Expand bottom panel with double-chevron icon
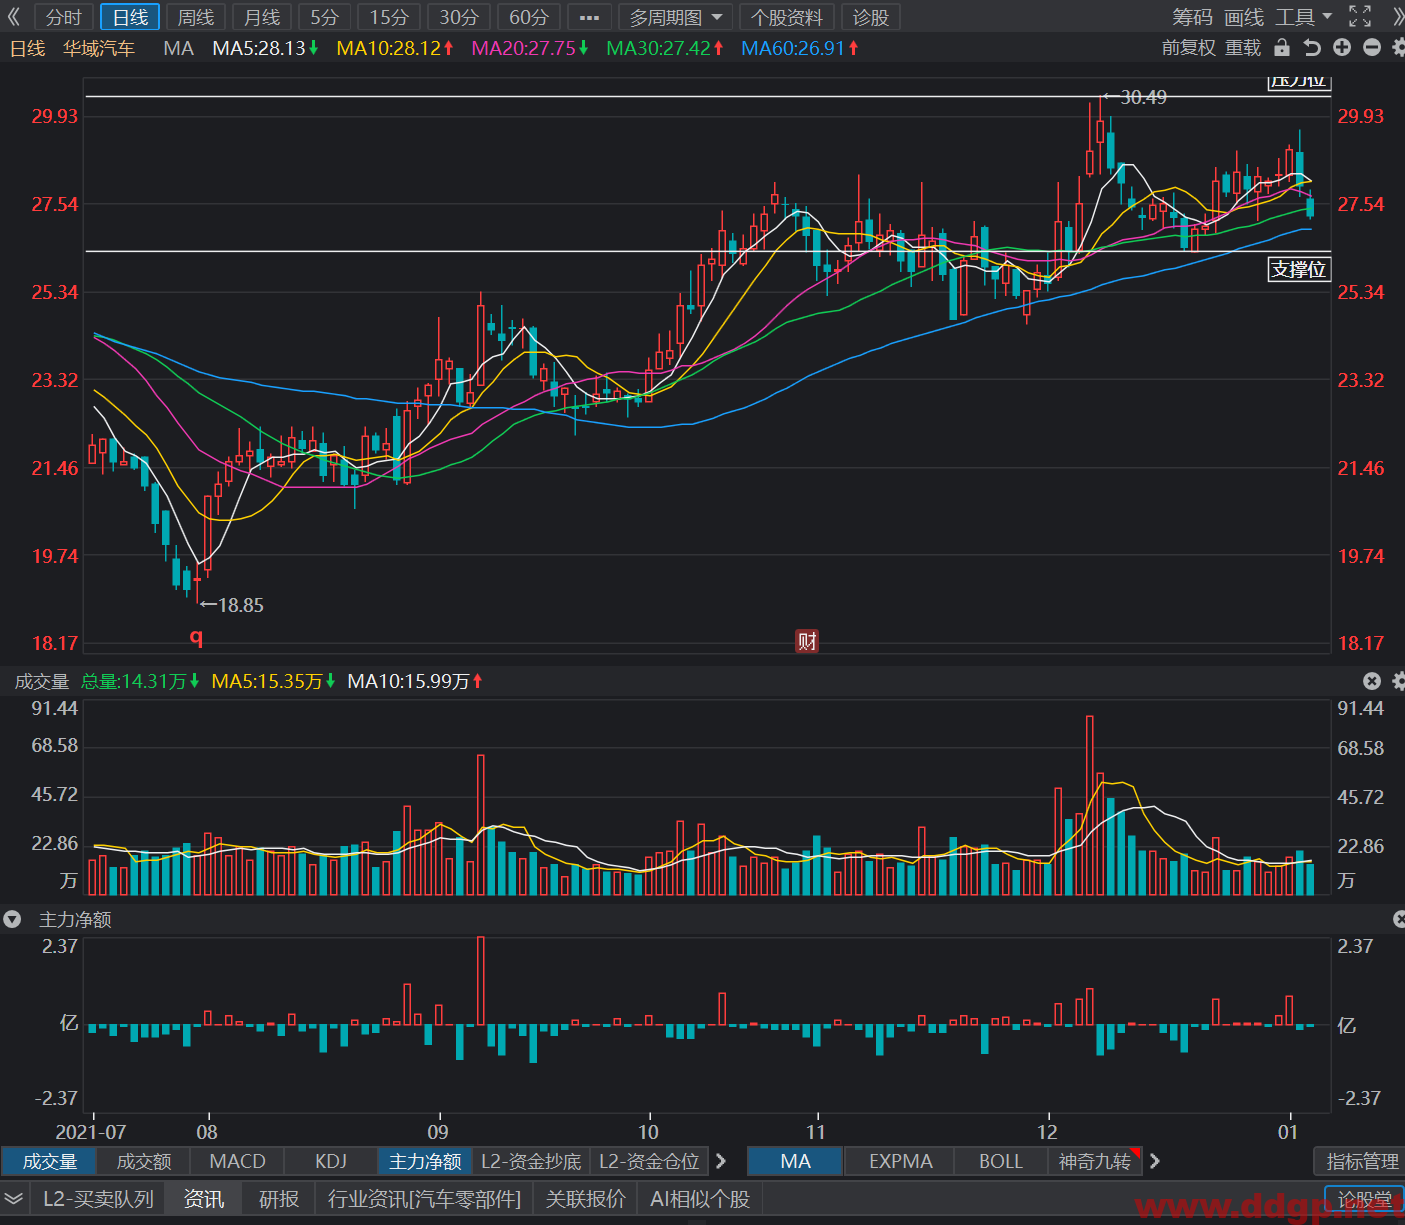This screenshot has width=1405, height=1225. [x=14, y=1198]
